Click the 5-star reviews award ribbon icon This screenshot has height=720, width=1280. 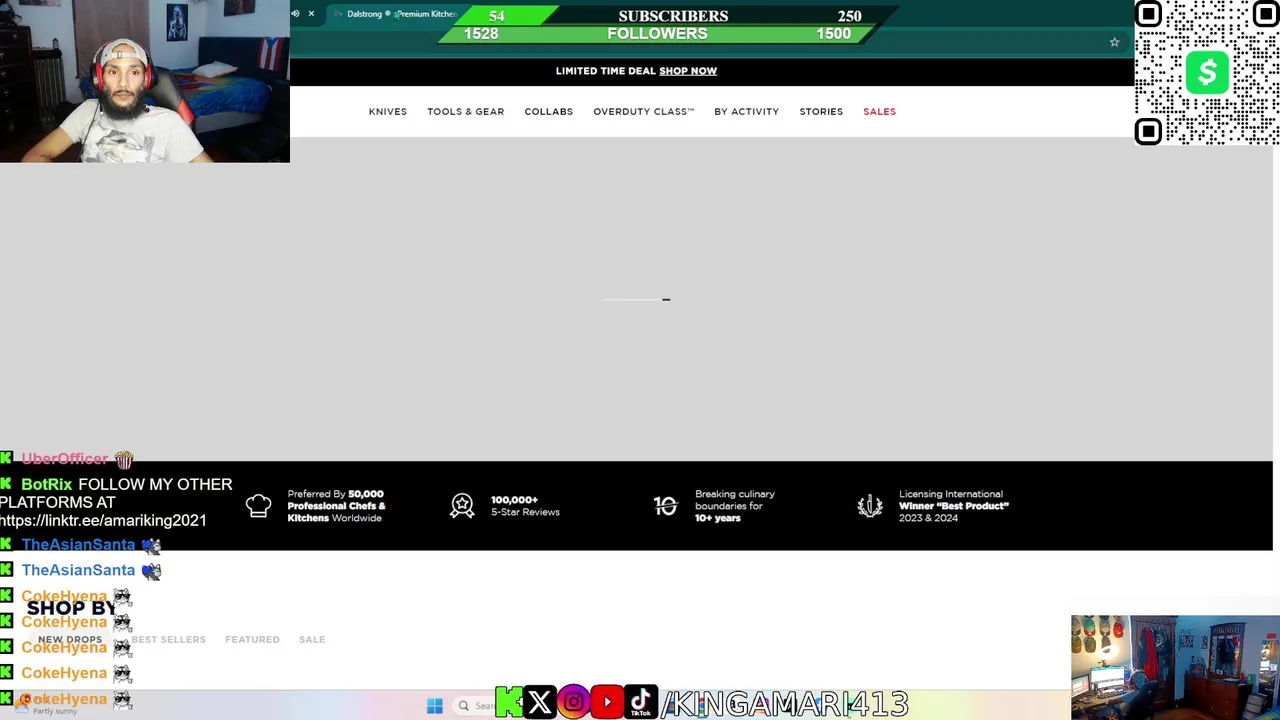(462, 506)
